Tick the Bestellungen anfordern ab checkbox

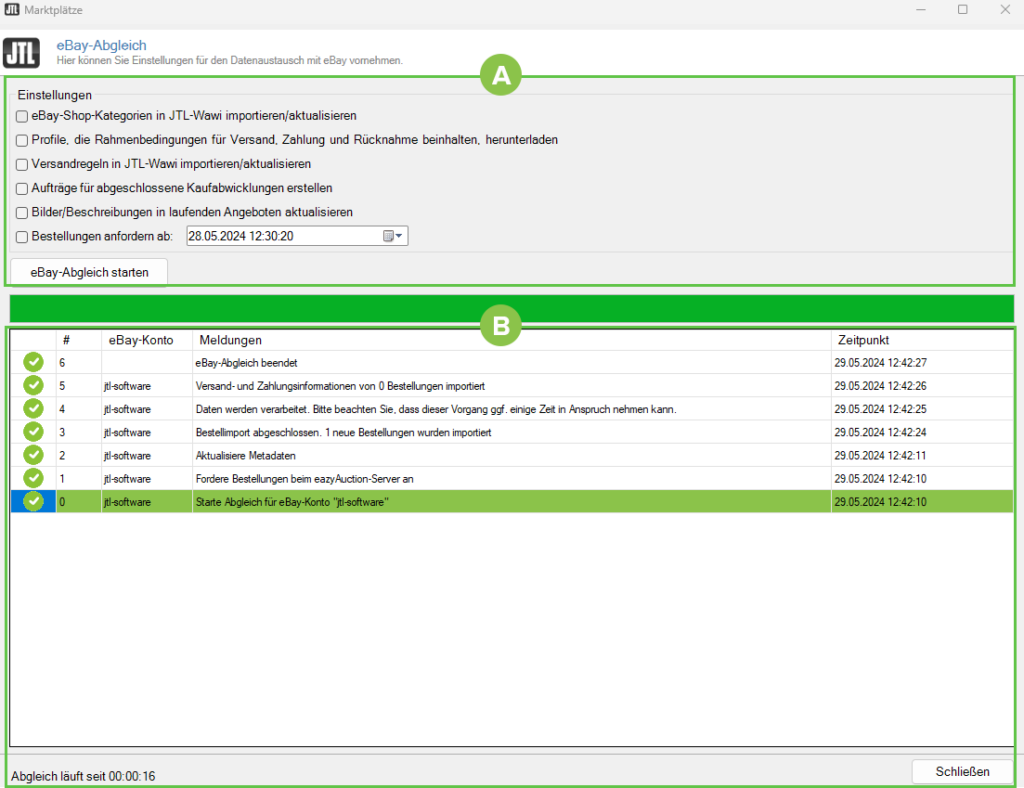(22, 237)
